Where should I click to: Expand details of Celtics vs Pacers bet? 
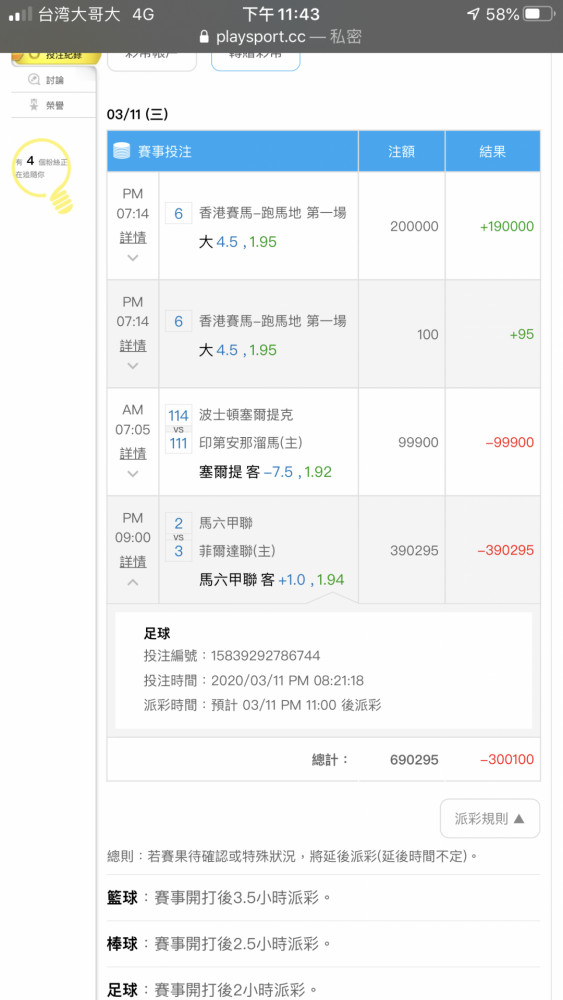(133, 473)
